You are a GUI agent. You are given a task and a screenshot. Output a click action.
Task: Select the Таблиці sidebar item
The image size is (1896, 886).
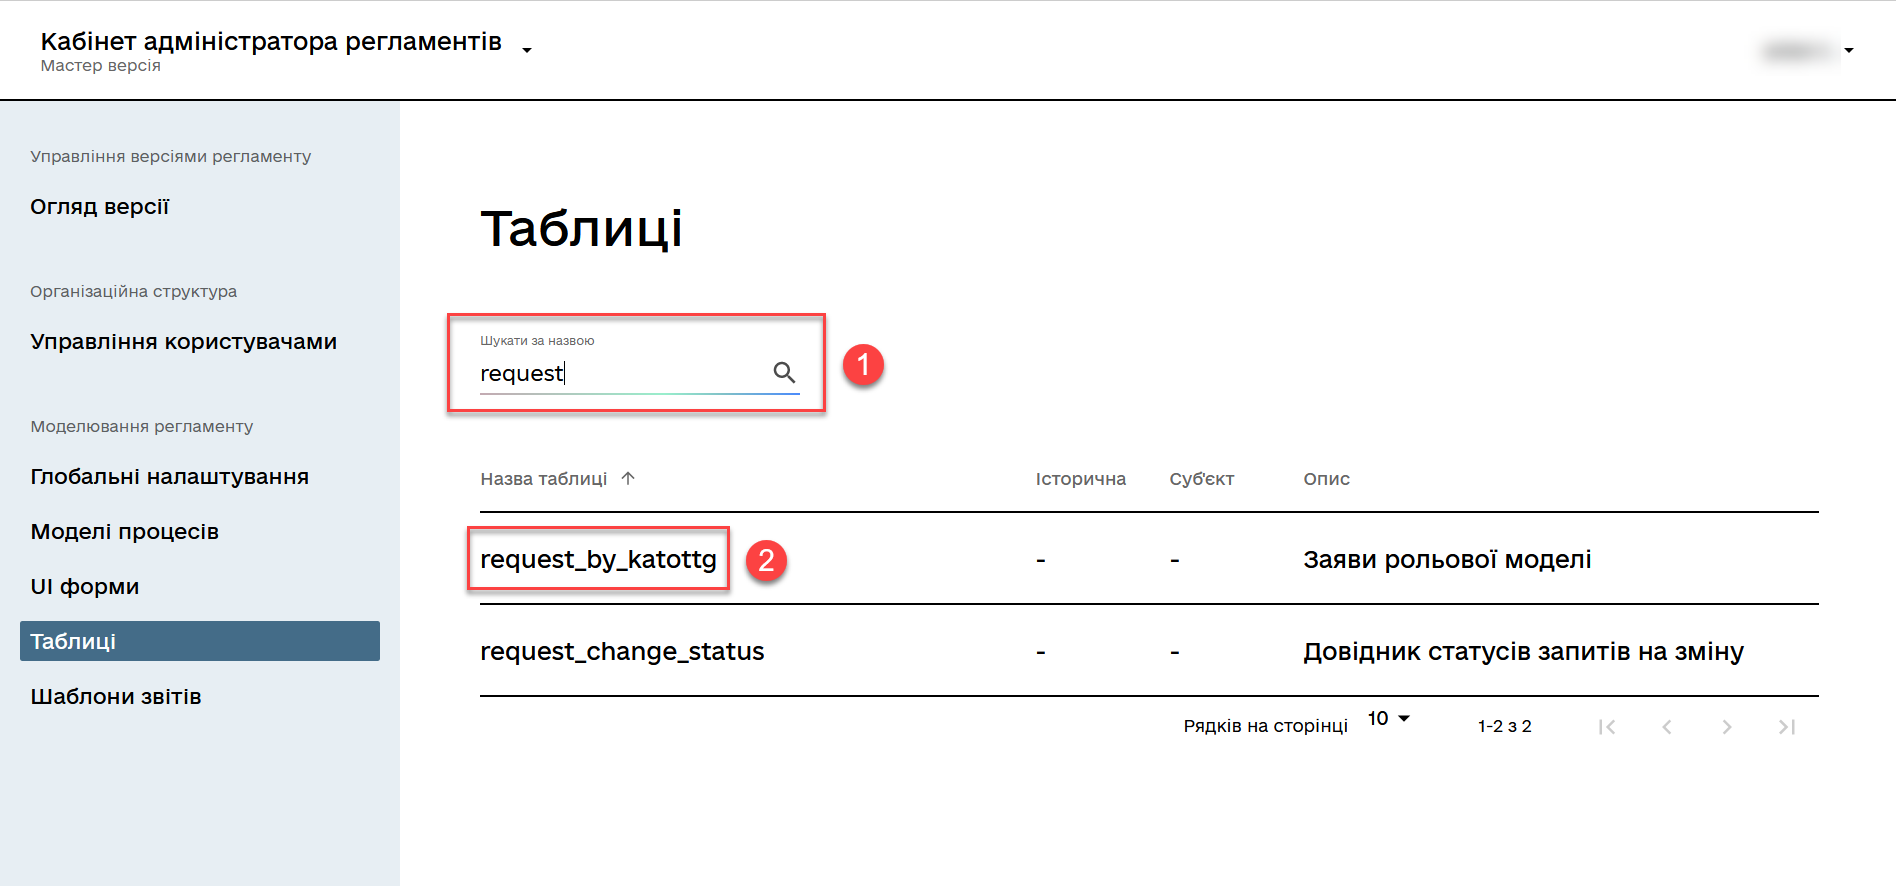[x=199, y=641]
